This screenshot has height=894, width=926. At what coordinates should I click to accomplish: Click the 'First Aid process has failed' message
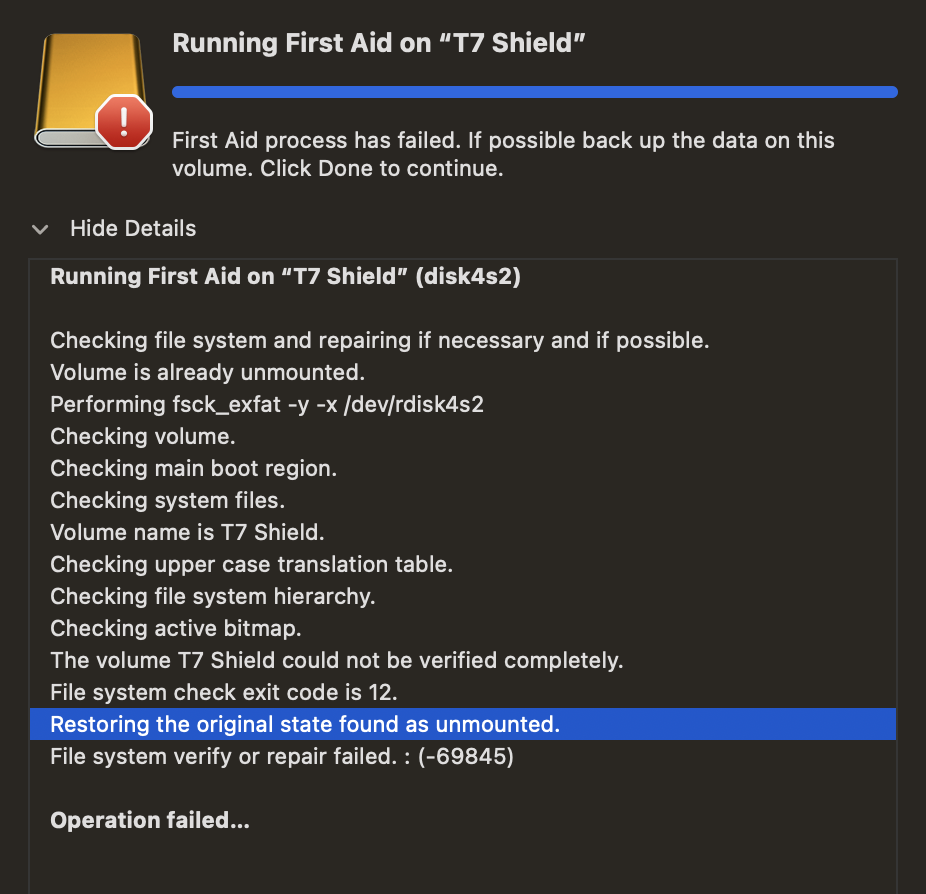coord(503,154)
